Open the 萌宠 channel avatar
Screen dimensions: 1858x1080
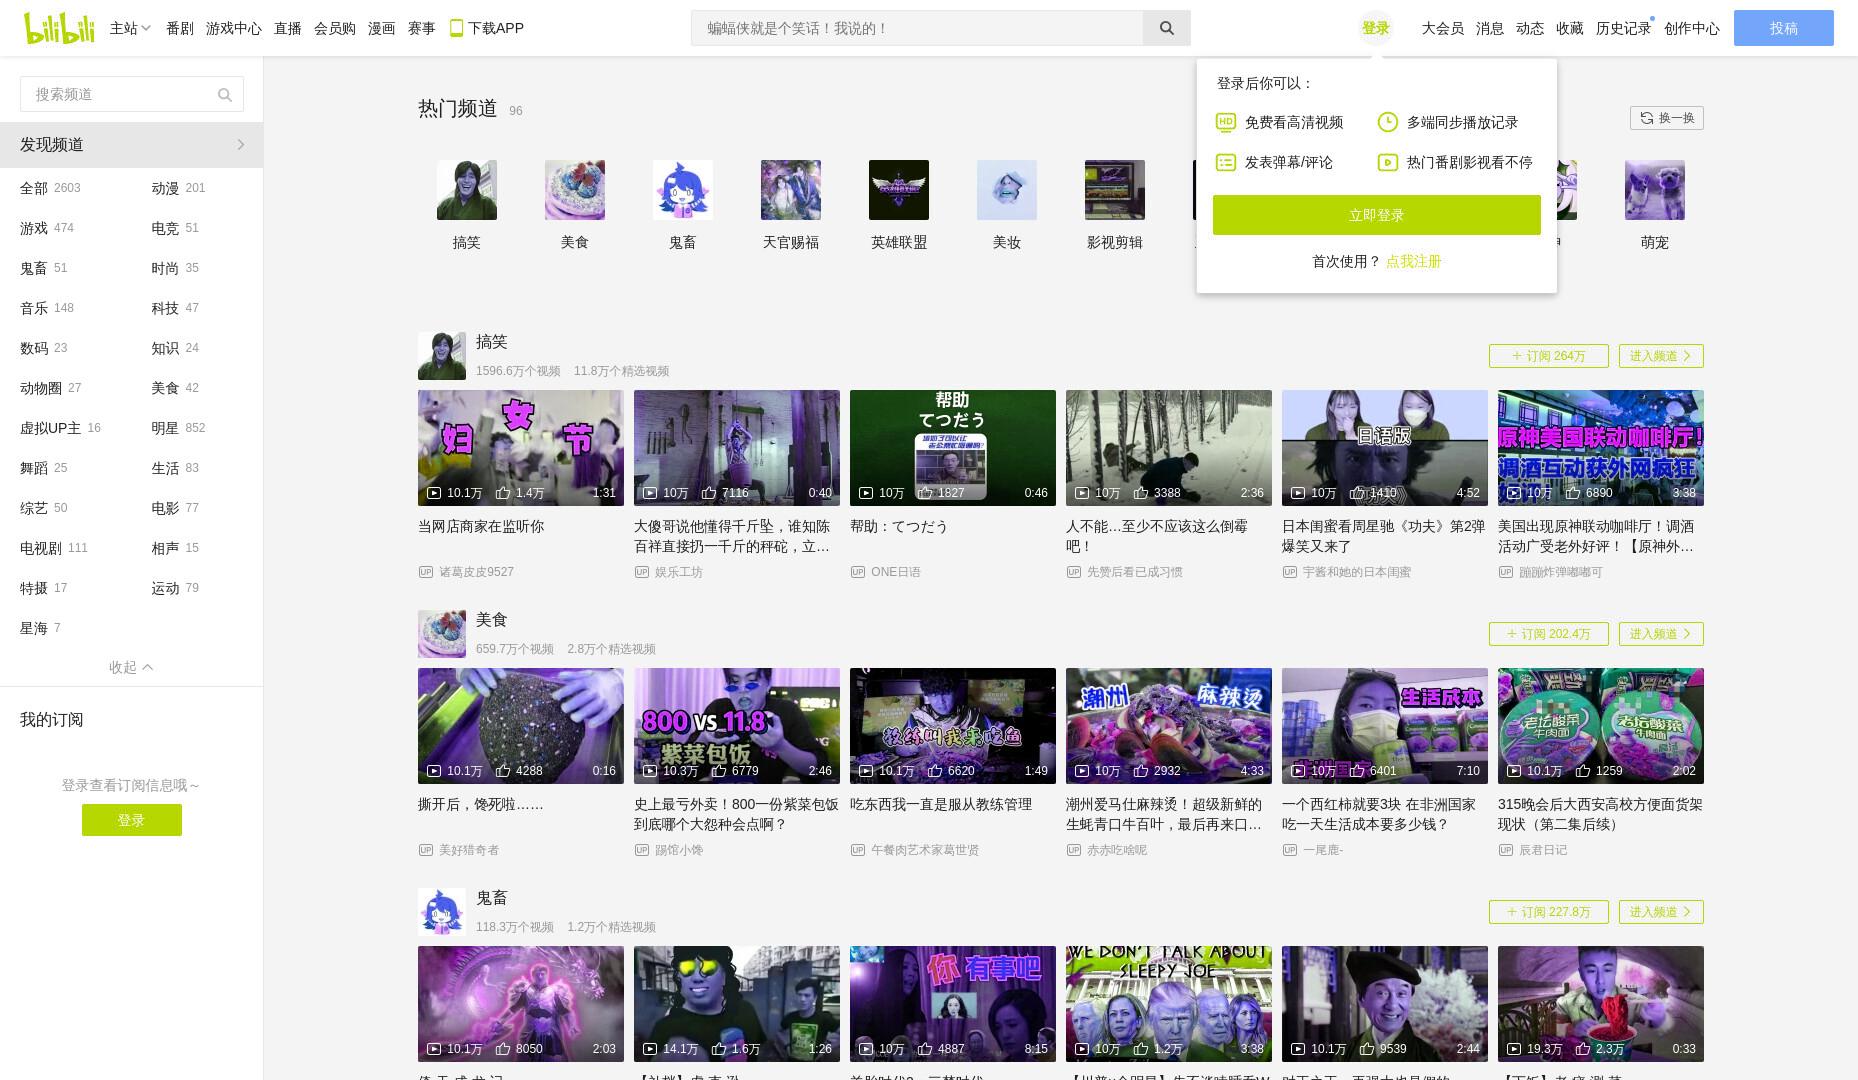click(x=1655, y=190)
